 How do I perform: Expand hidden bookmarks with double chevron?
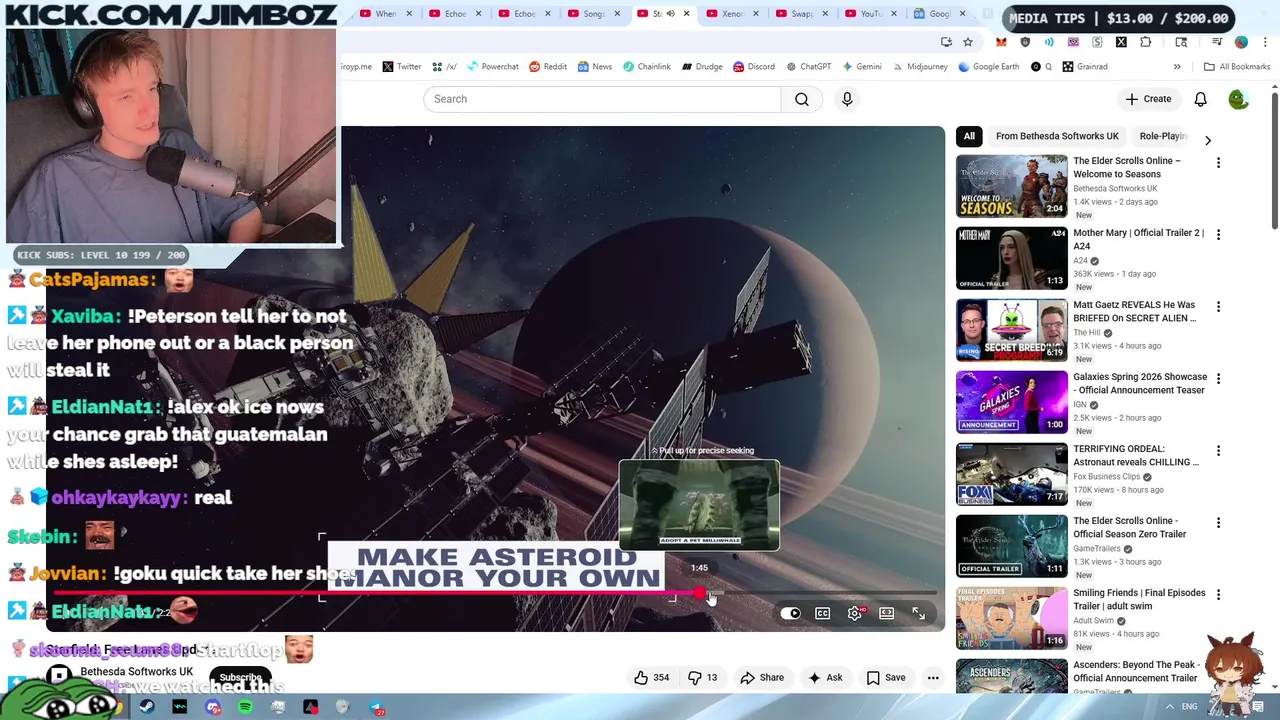coord(1177,67)
